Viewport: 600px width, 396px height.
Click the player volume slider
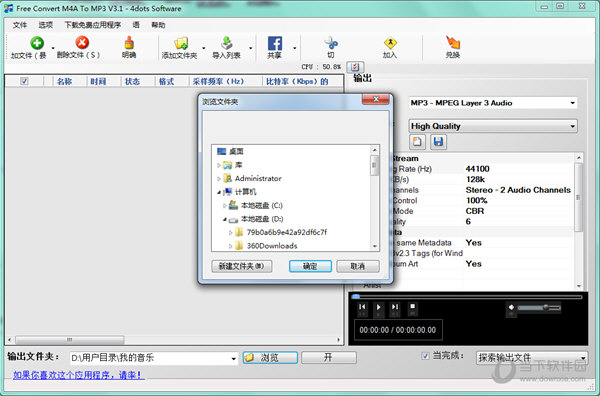(x=539, y=307)
